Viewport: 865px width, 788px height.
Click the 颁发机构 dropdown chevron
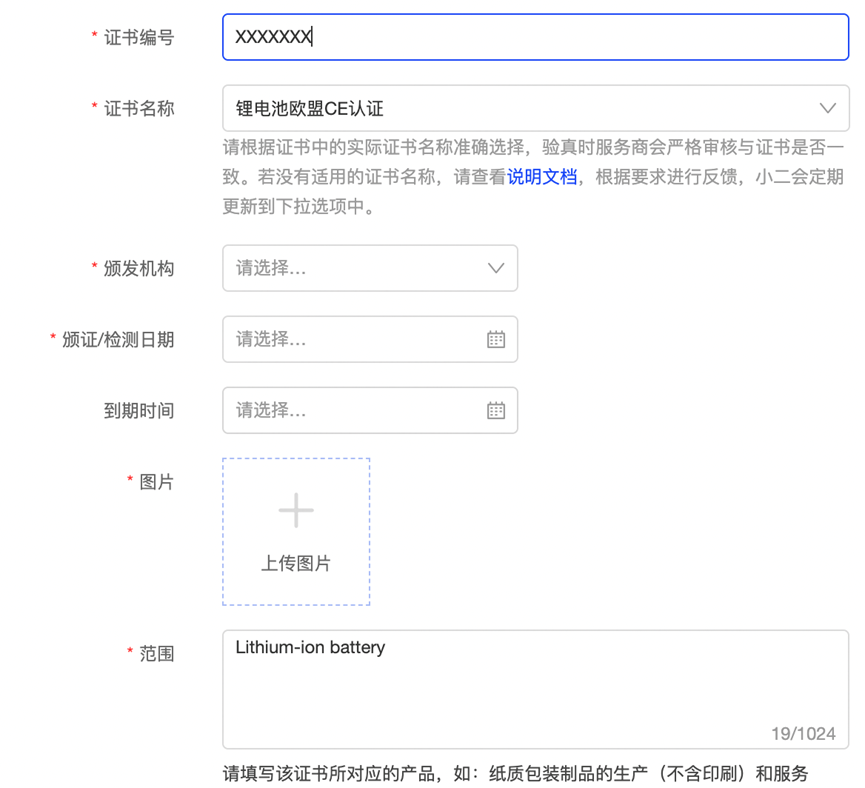(x=496, y=268)
